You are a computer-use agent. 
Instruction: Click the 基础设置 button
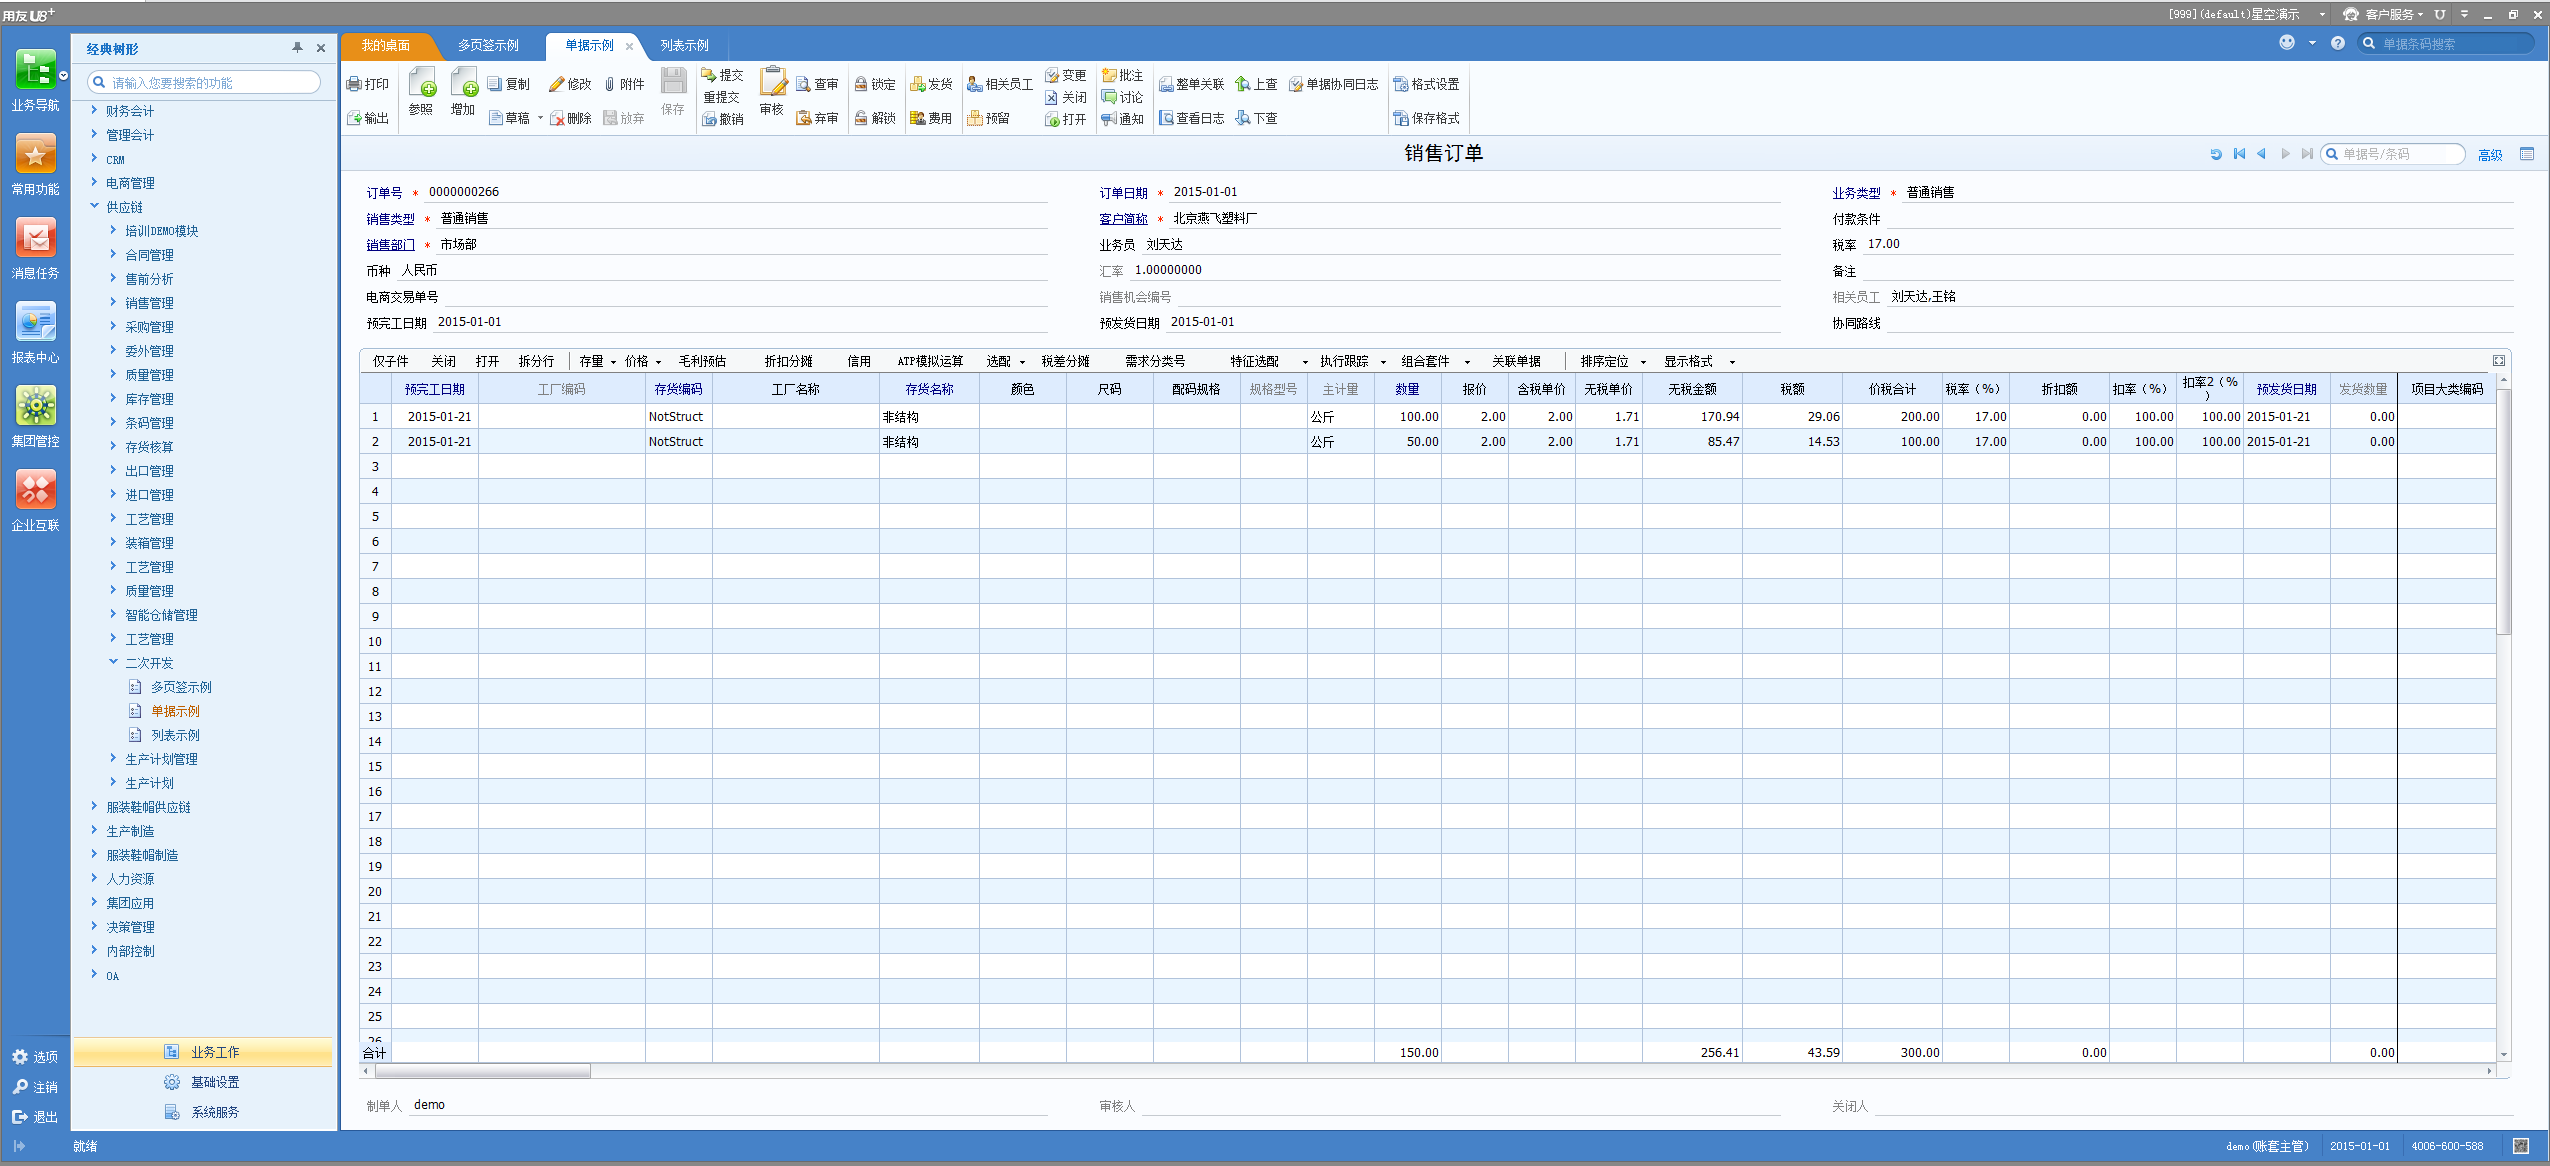[x=214, y=1081]
